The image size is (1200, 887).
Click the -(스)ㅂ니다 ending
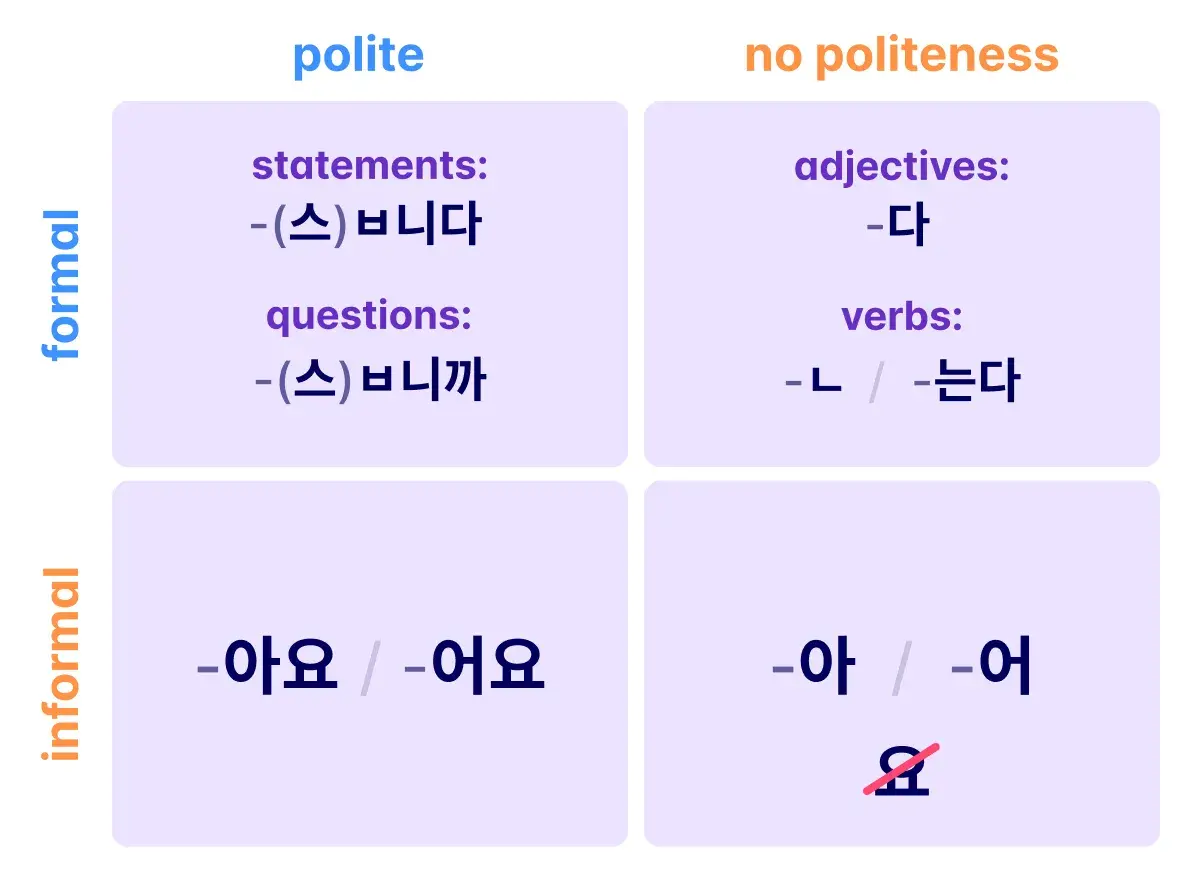pyautogui.click(x=366, y=226)
